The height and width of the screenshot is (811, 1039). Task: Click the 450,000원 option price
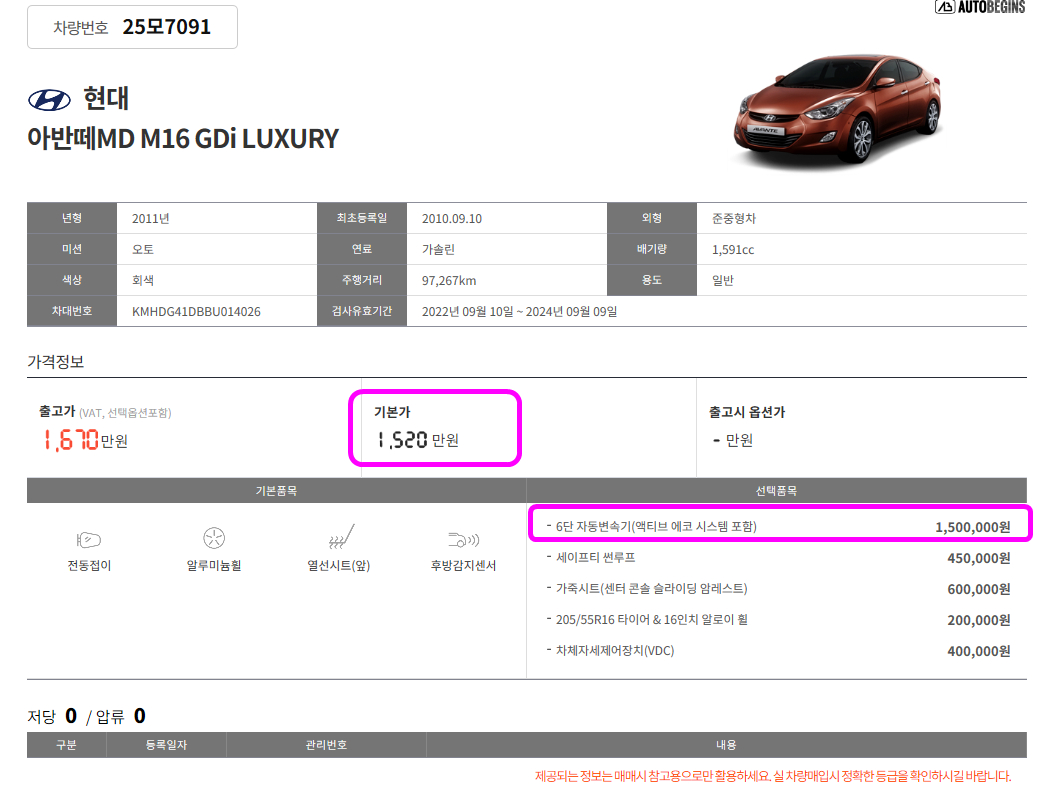tap(979, 559)
